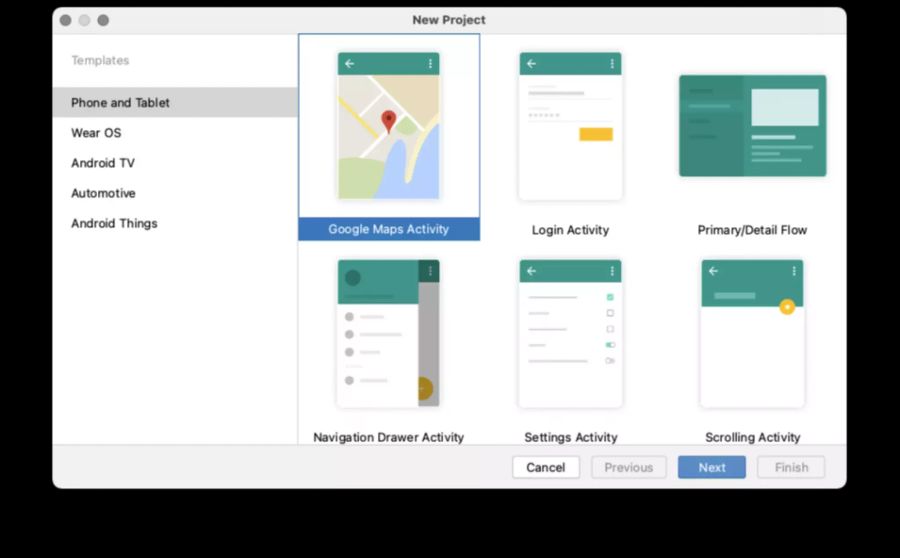Click the Primary/Detail Flow label
This screenshot has width=900, height=558.
tap(752, 230)
